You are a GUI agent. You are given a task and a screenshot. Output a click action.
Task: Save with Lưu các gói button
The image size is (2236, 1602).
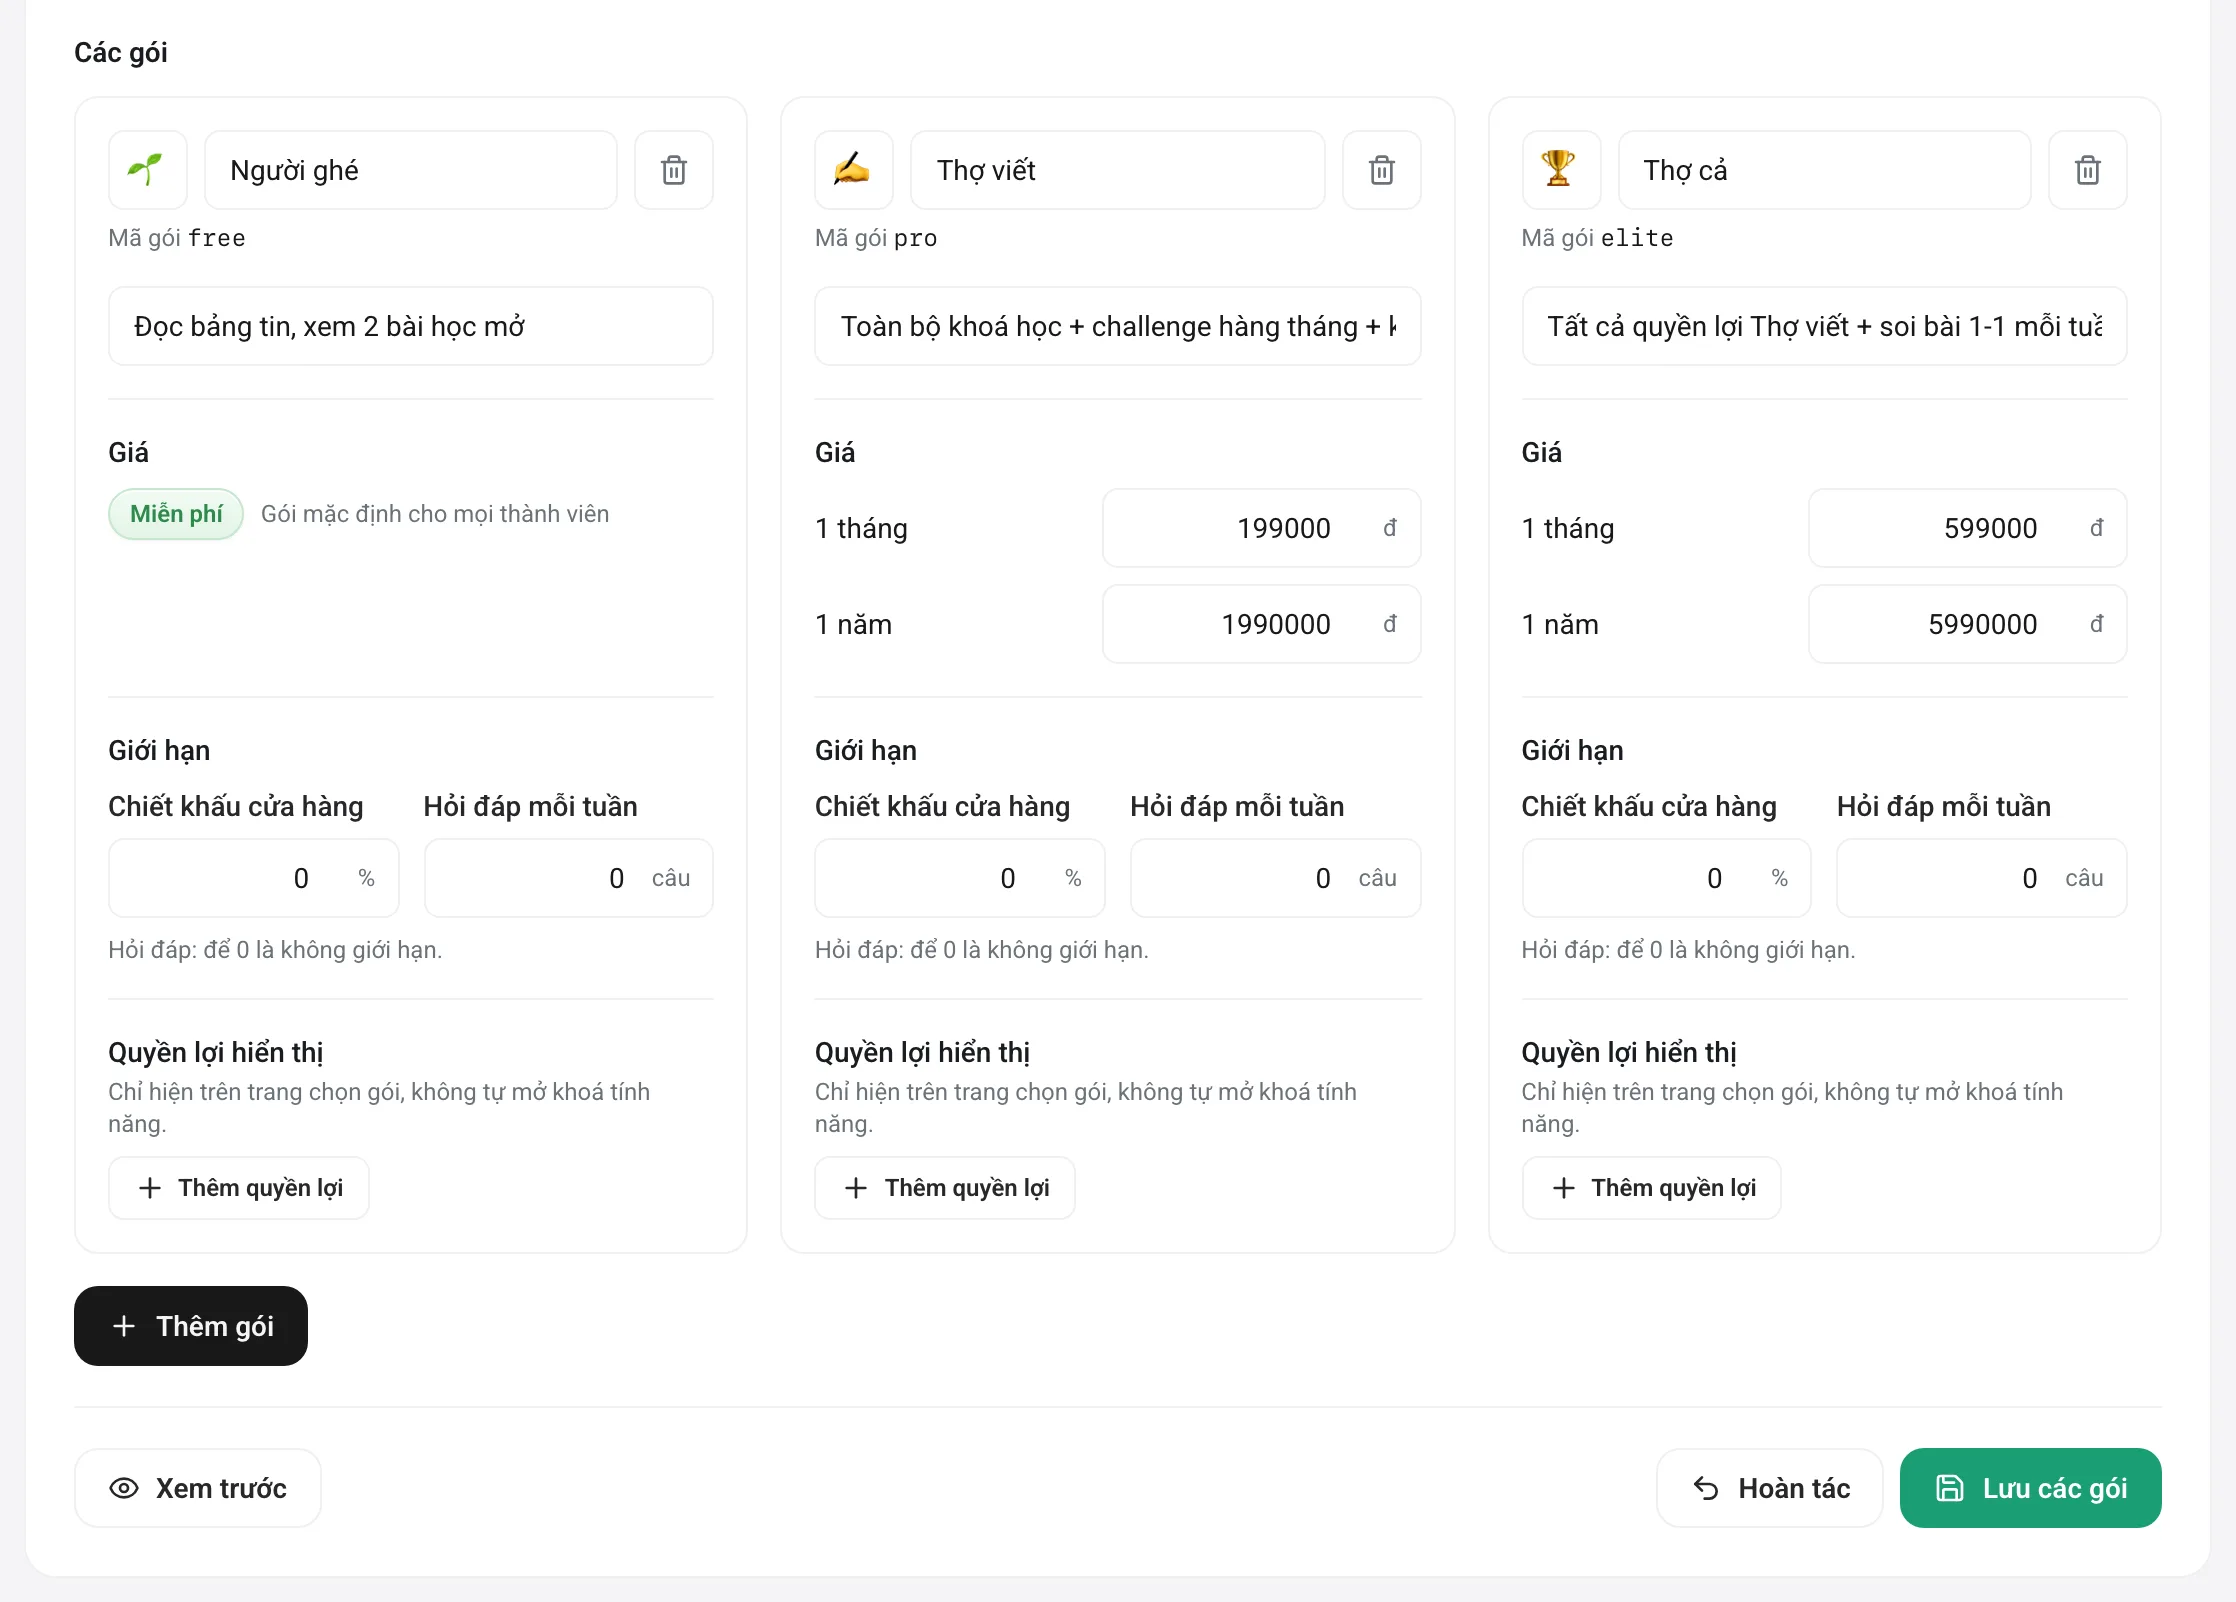(x=2030, y=1488)
